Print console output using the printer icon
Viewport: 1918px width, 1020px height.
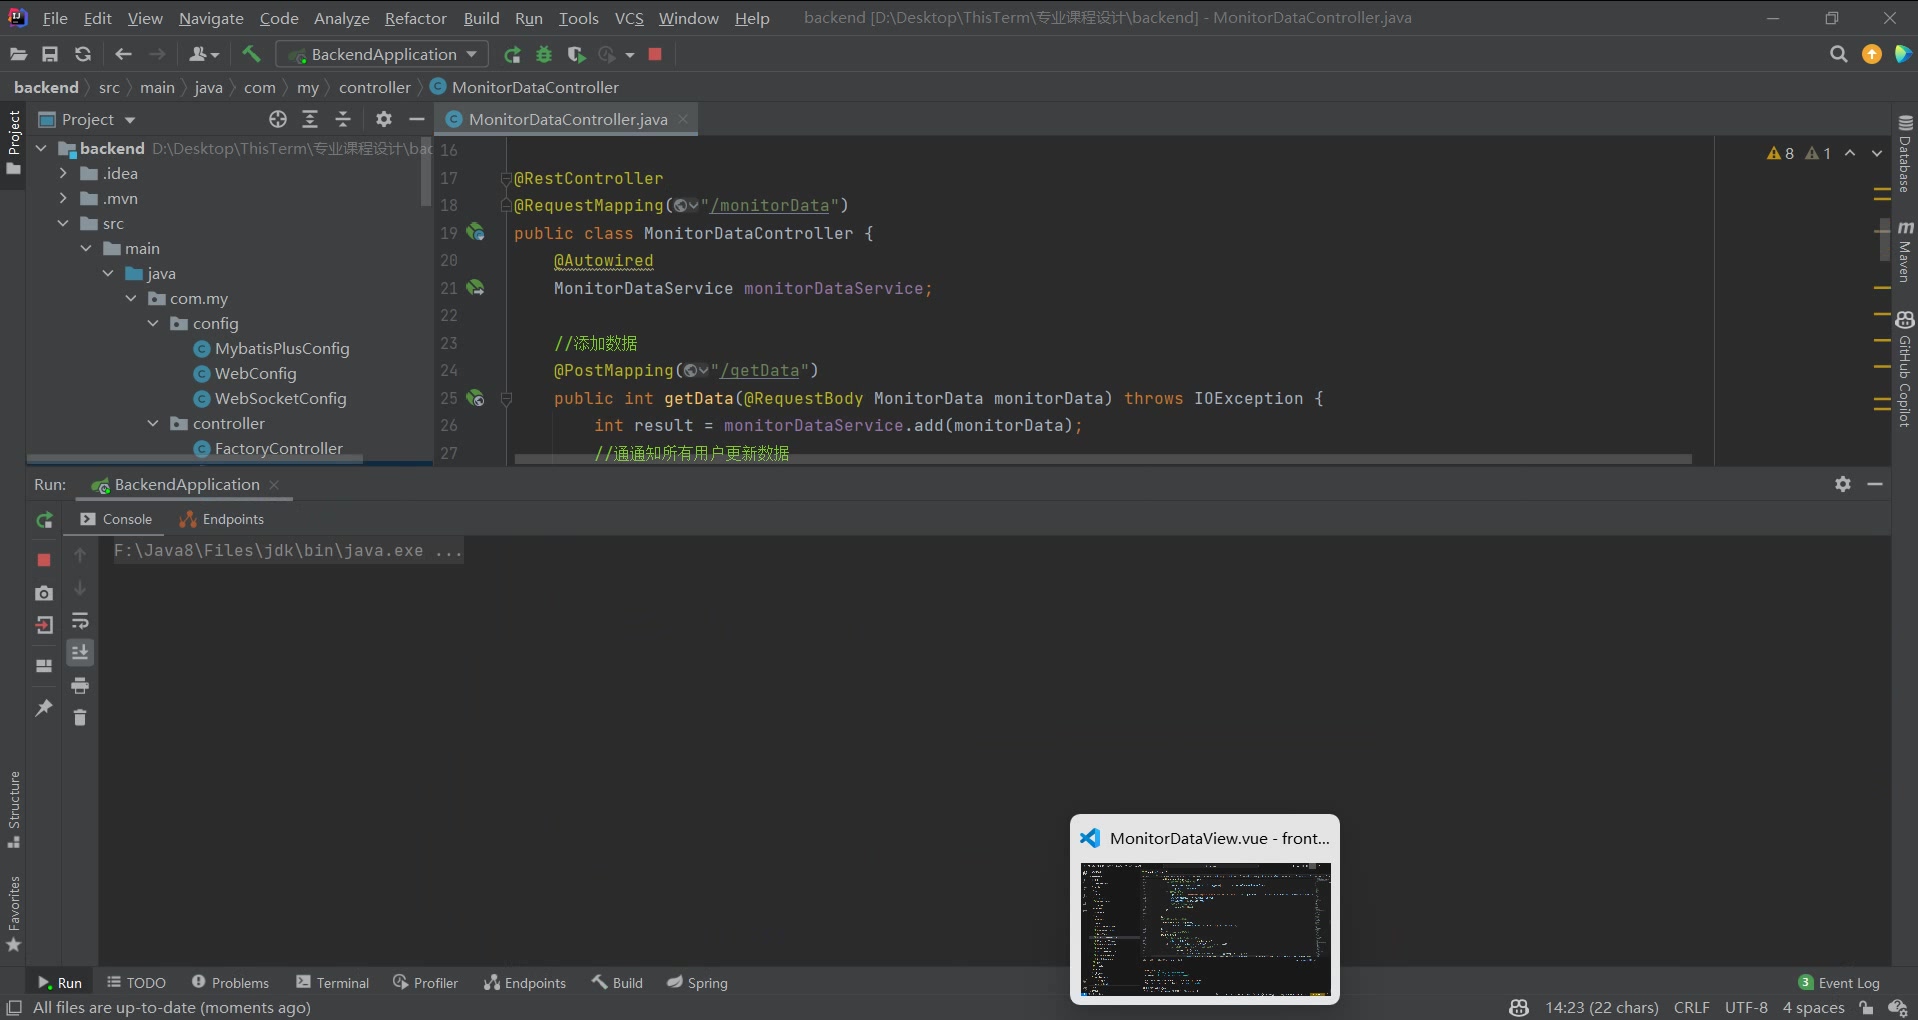[80, 685]
